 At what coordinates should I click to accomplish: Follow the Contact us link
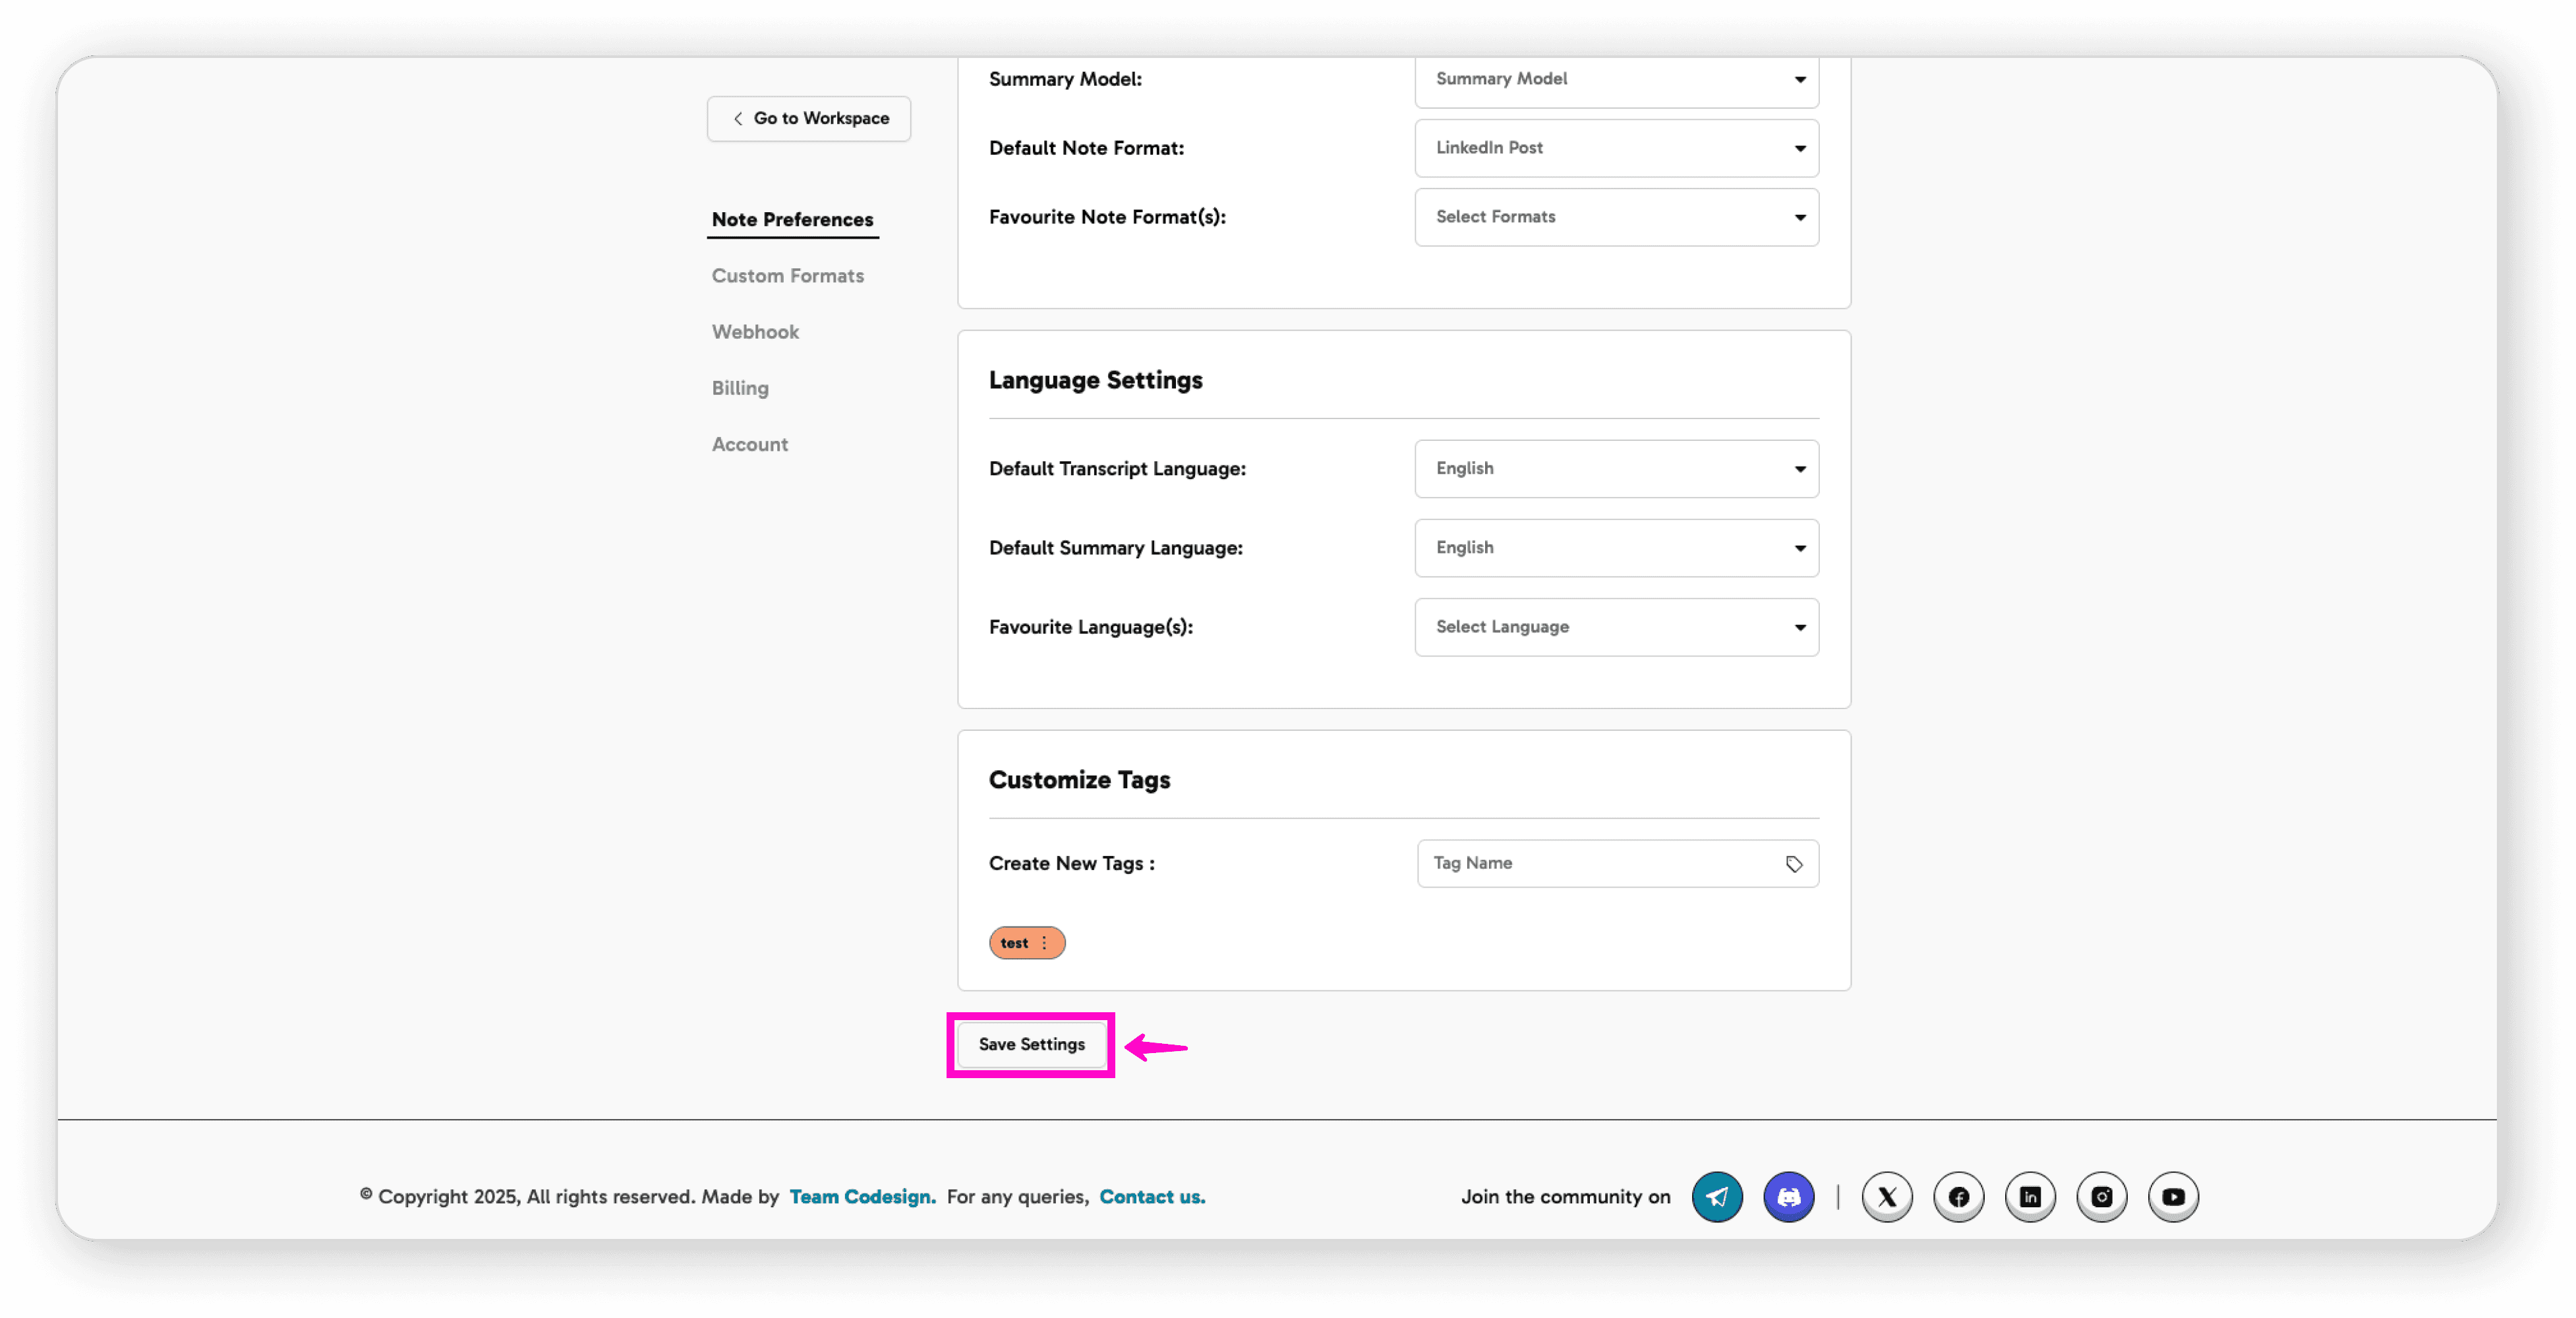pos(1152,1196)
